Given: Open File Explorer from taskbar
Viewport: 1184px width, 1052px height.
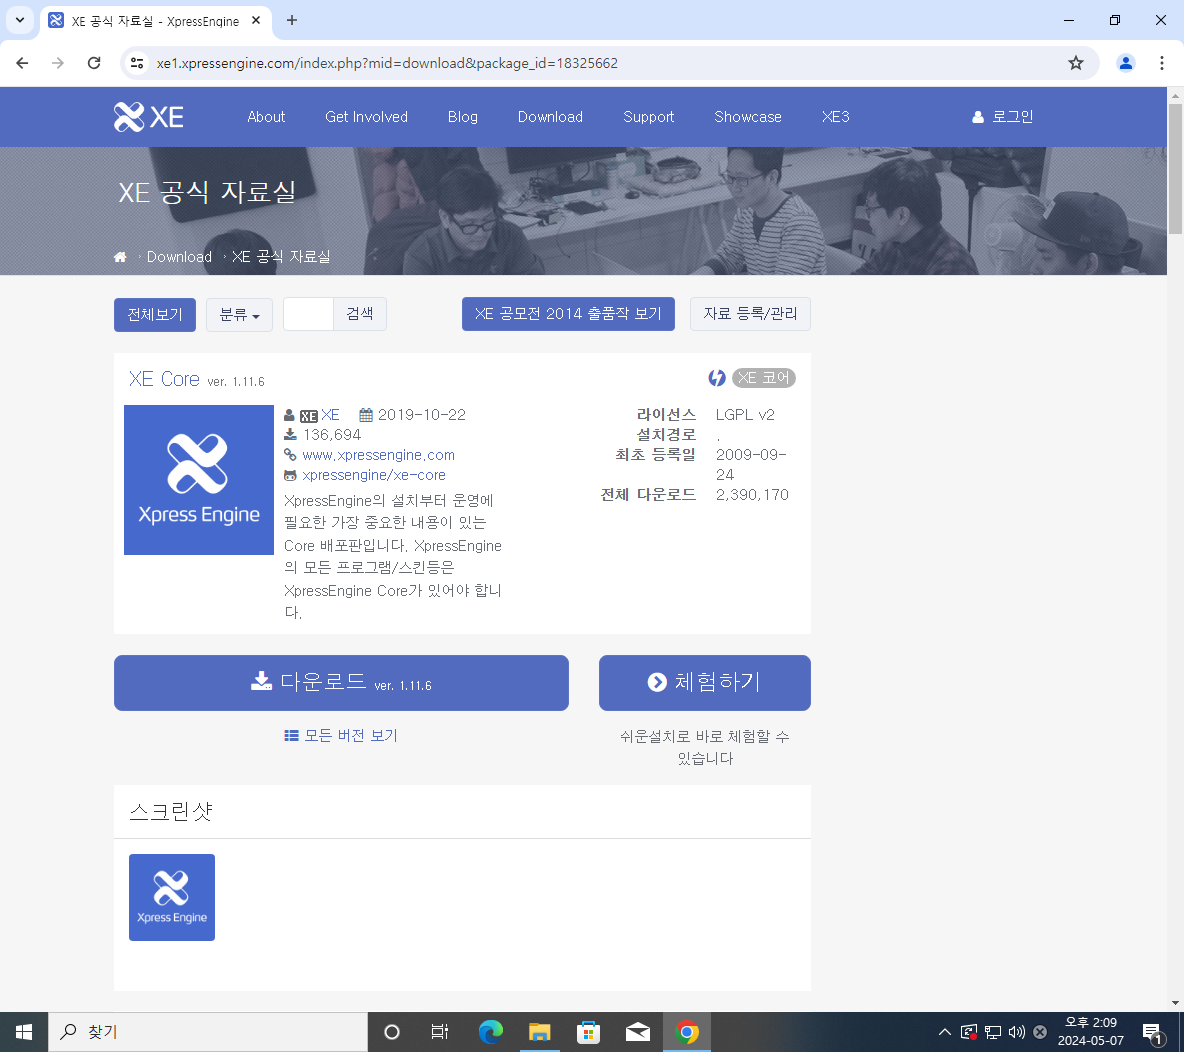Looking at the screenshot, I should 539,1032.
